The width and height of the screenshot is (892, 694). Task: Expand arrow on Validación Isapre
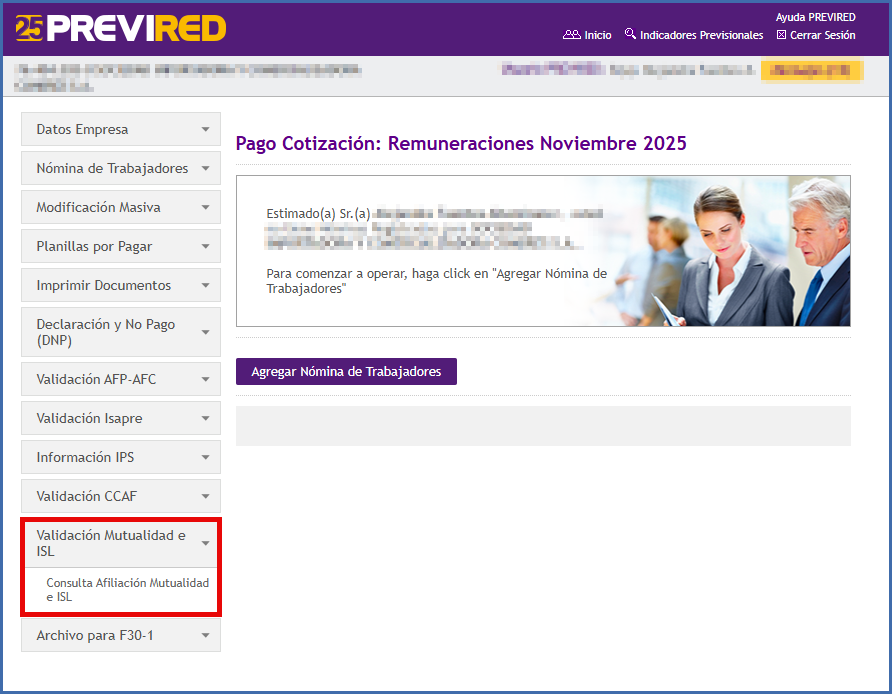pos(205,419)
